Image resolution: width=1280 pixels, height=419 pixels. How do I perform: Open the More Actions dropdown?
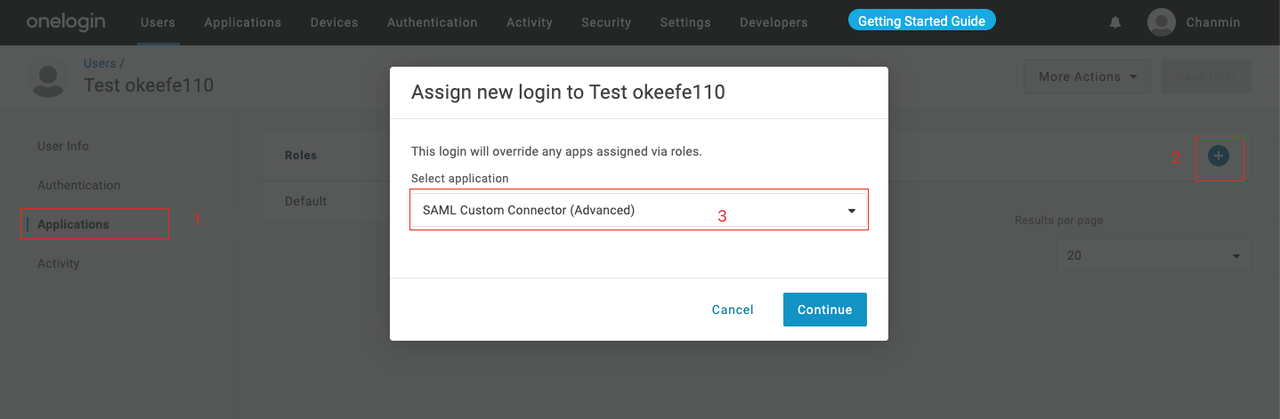pyautogui.click(x=1087, y=77)
